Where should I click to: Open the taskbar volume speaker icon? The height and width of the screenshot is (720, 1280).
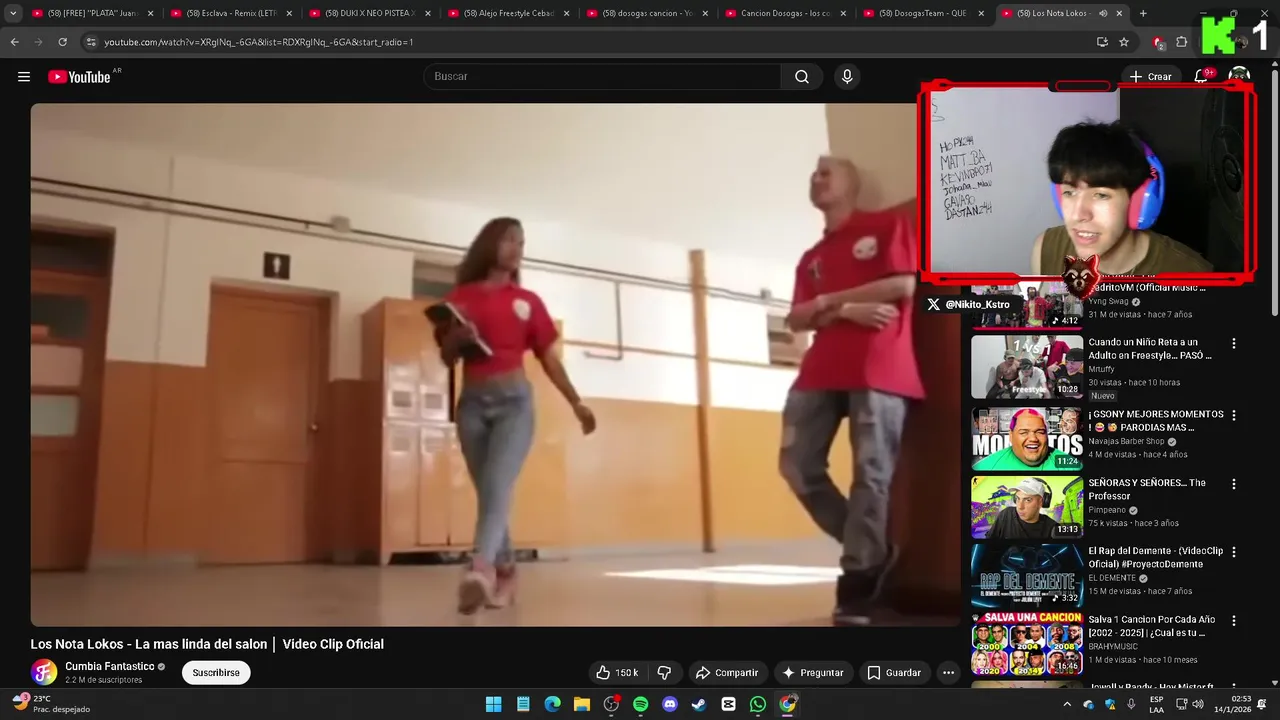tap(1198, 704)
